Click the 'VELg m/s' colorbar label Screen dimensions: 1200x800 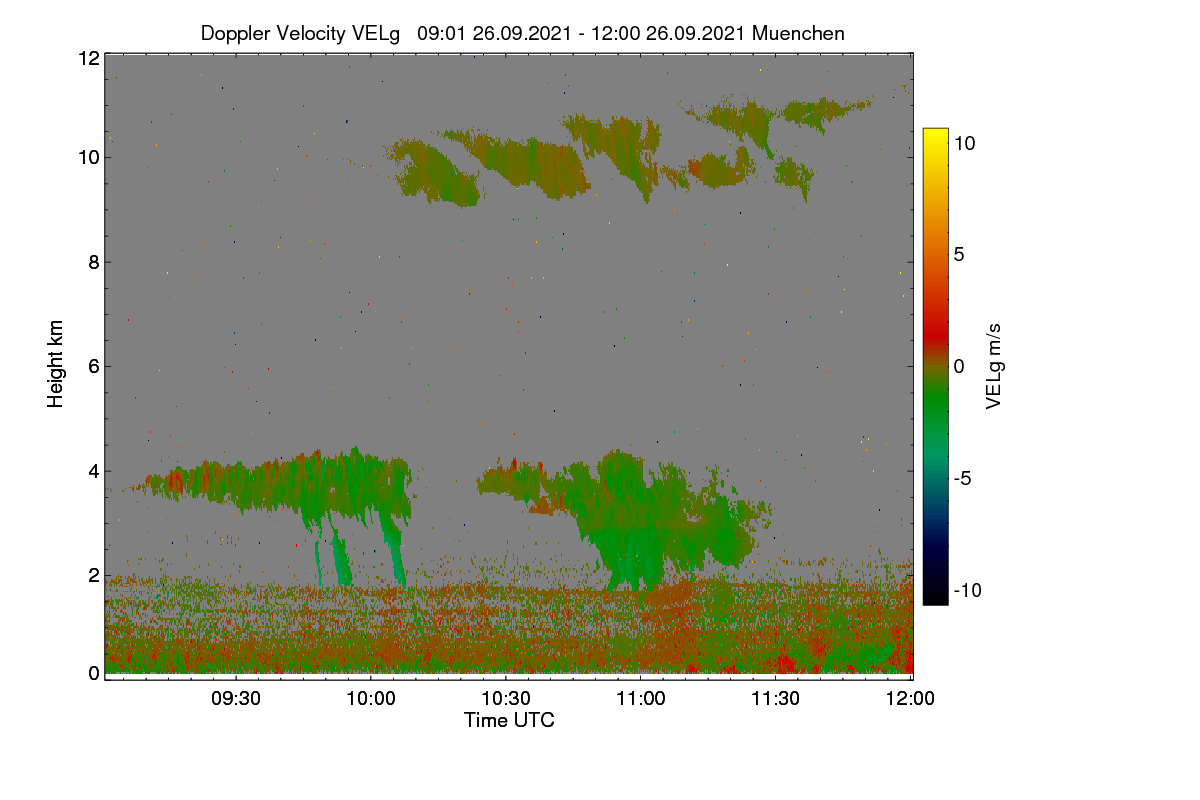pyautogui.click(x=994, y=365)
